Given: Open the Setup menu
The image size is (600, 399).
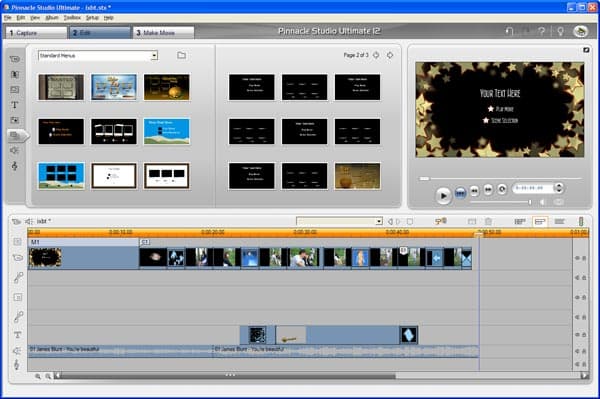Looking at the screenshot, I should tap(92, 18).
